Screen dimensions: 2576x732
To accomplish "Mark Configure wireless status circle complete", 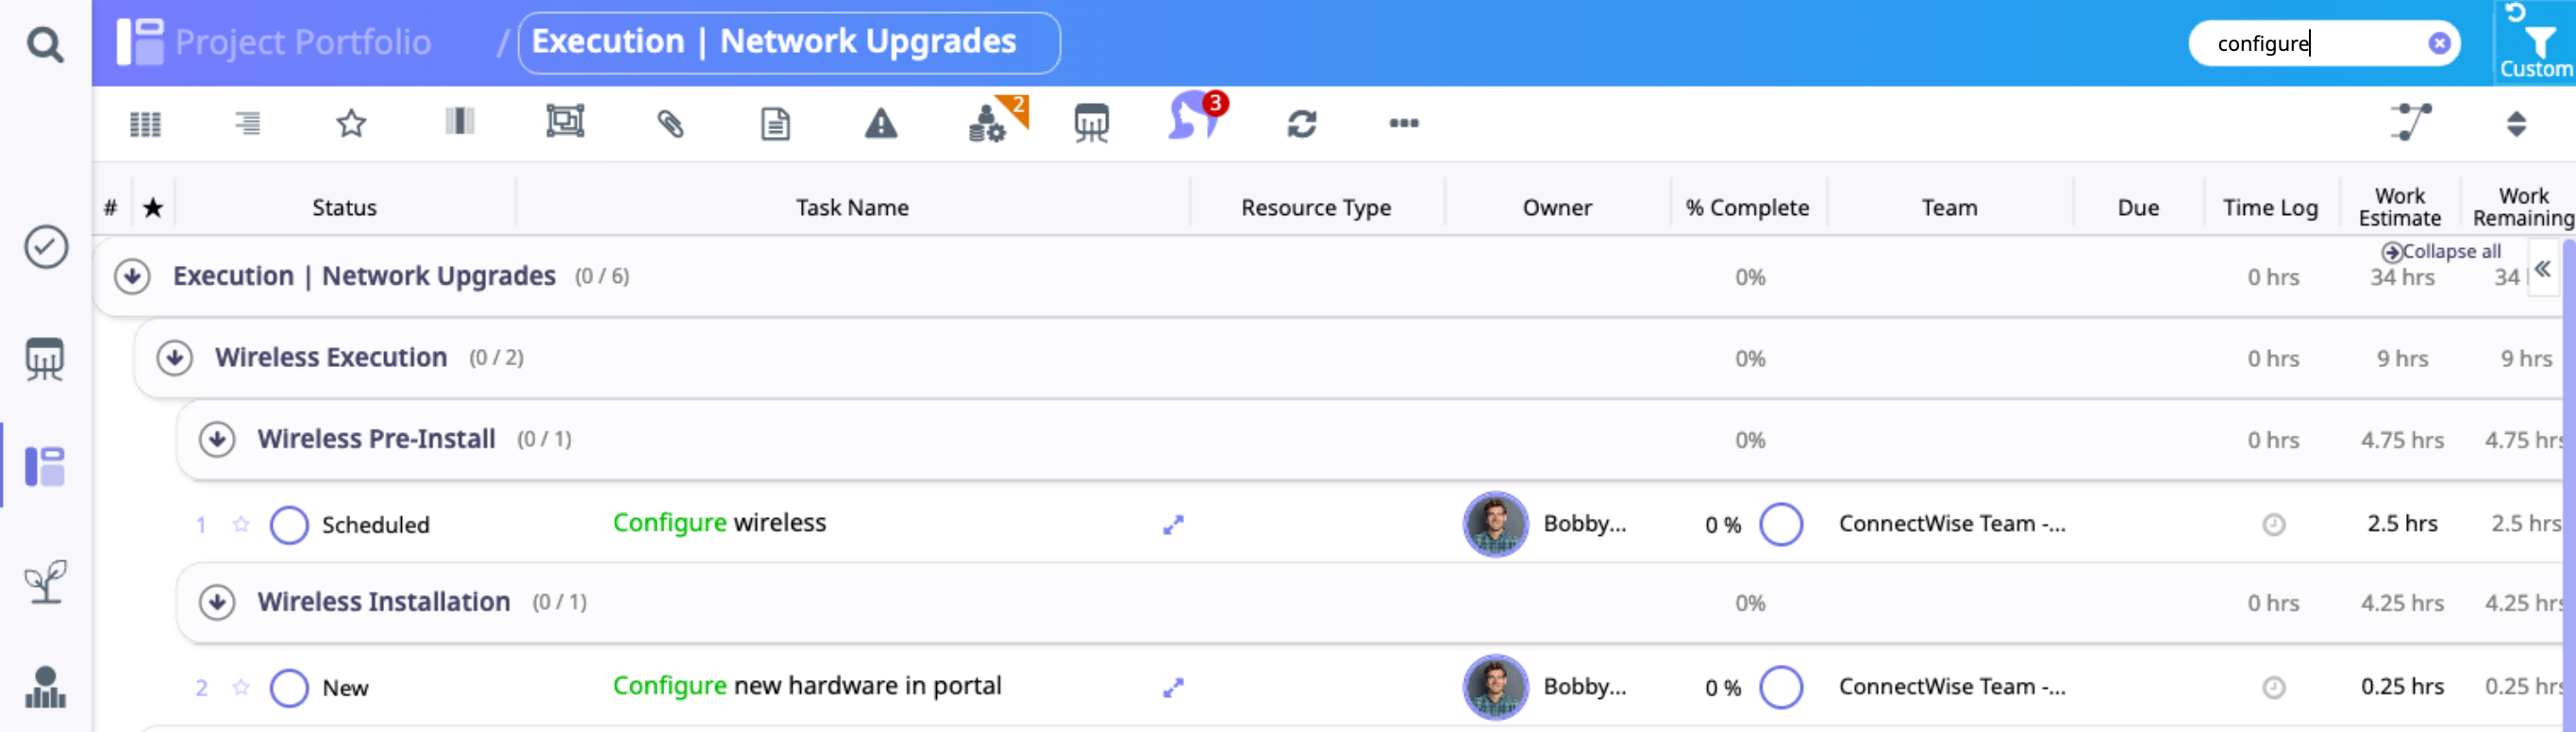I will 289,525.
